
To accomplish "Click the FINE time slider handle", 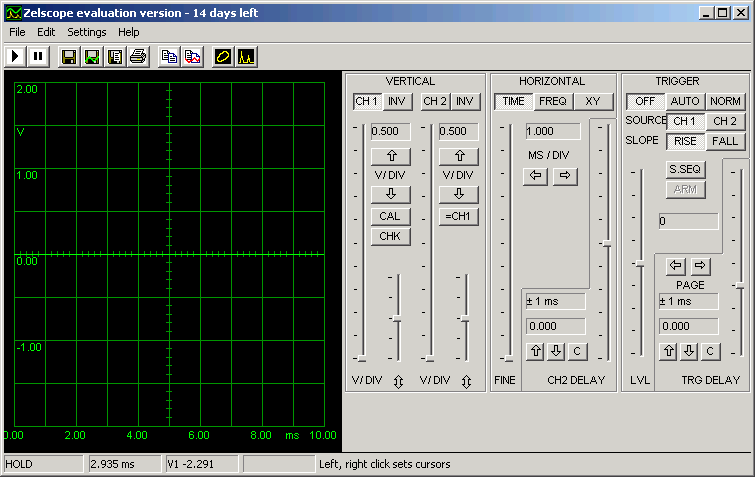I will coord(508,359).
